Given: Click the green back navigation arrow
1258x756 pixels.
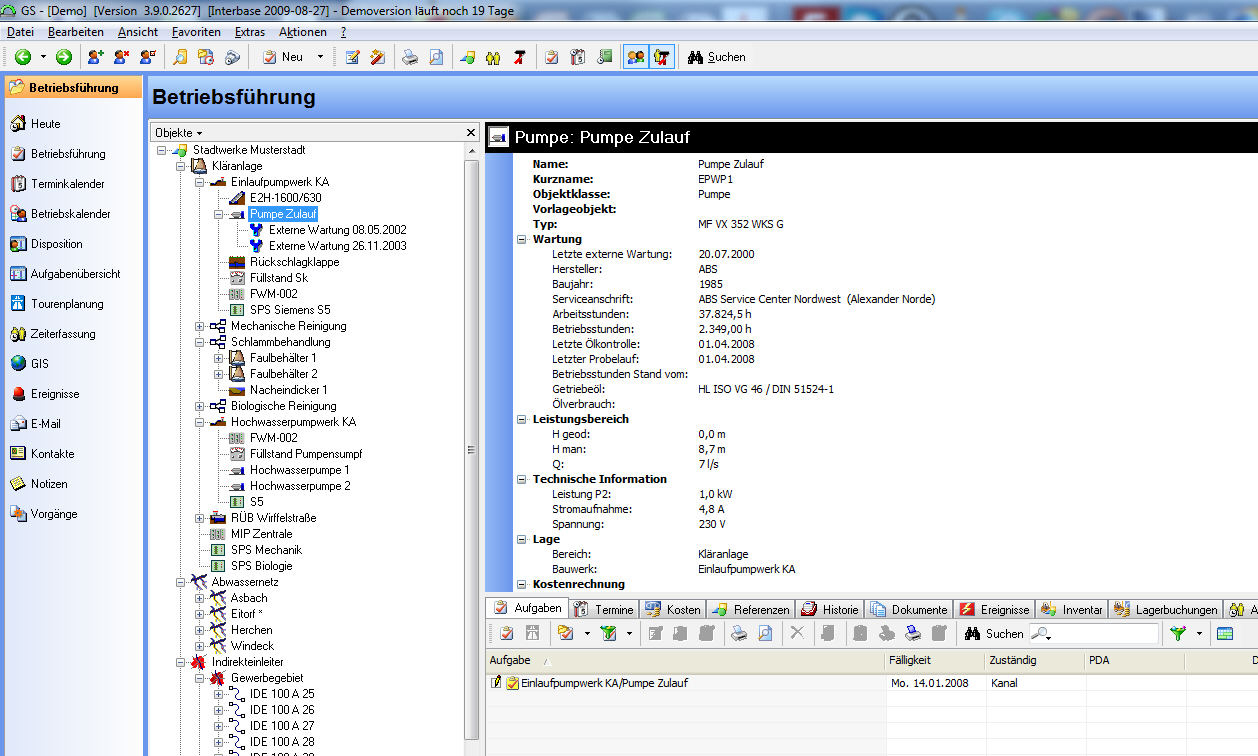Looking at the screenshot, I should (x=22, y=57).
